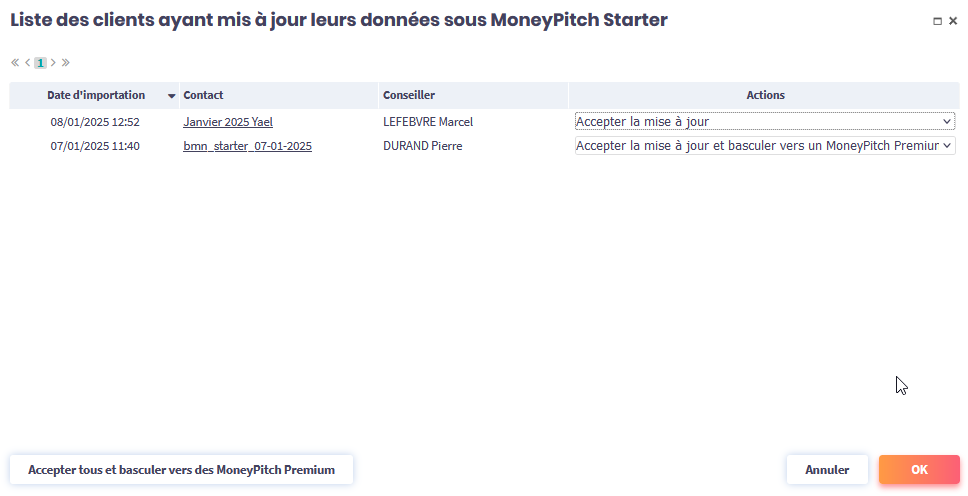Select page 1 in the pagination

tap(41, 62)
